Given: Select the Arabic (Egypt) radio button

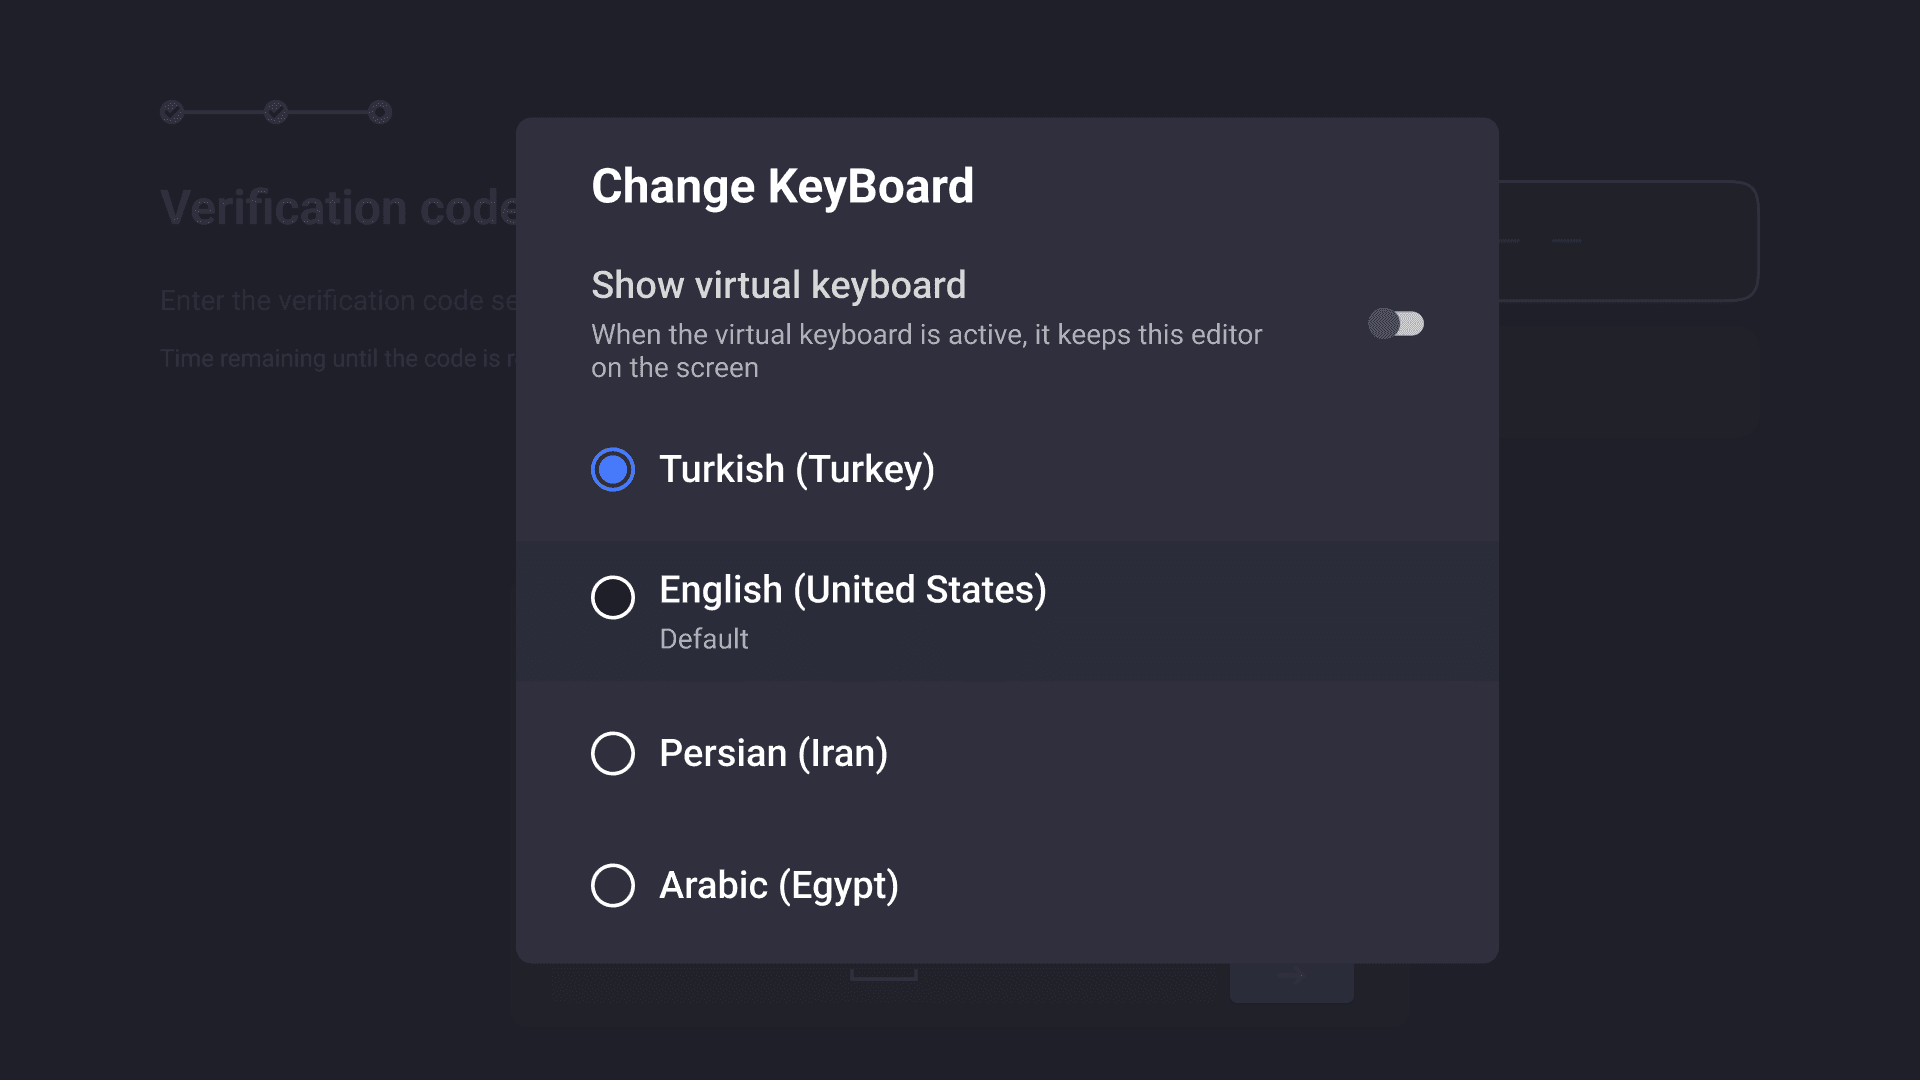Looking at the screenshot, I should click(613, 885).
